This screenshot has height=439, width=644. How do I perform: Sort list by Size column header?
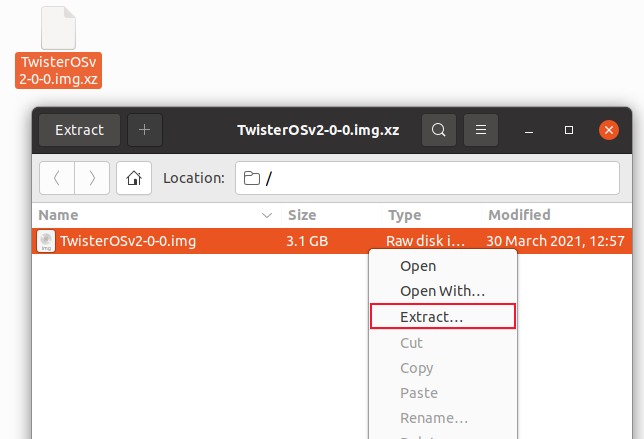[302, 215]
